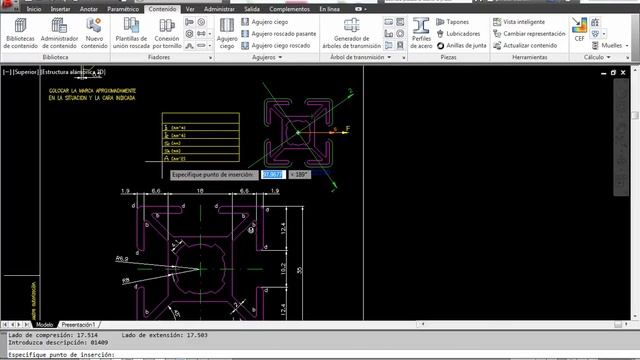The height and width of the screenshot is (360, 640).
Task: Click the dynamic input angle field
Action: pyautogui.click(x=300, y=175)
